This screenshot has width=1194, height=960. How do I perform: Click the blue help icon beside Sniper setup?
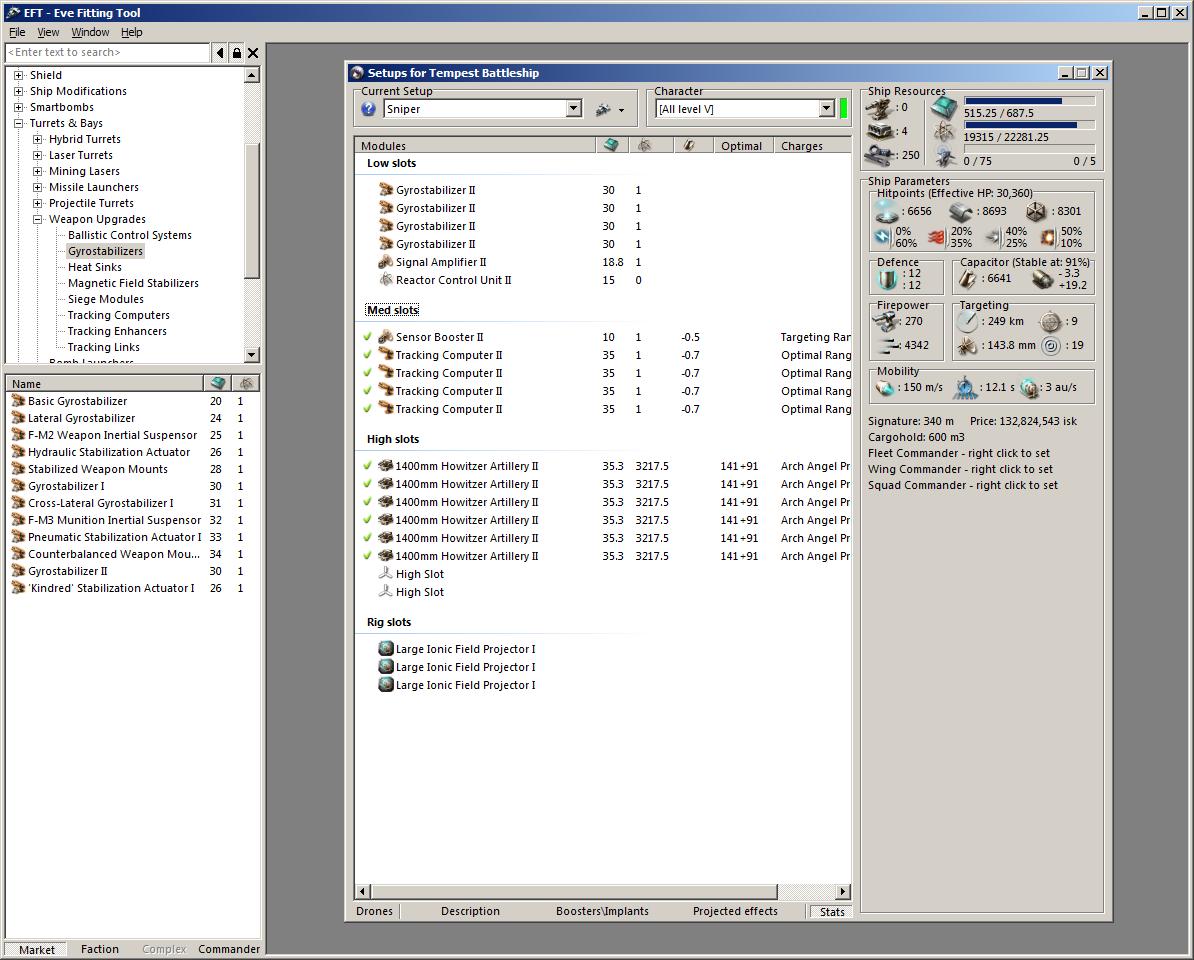click(x=368, y=109)
